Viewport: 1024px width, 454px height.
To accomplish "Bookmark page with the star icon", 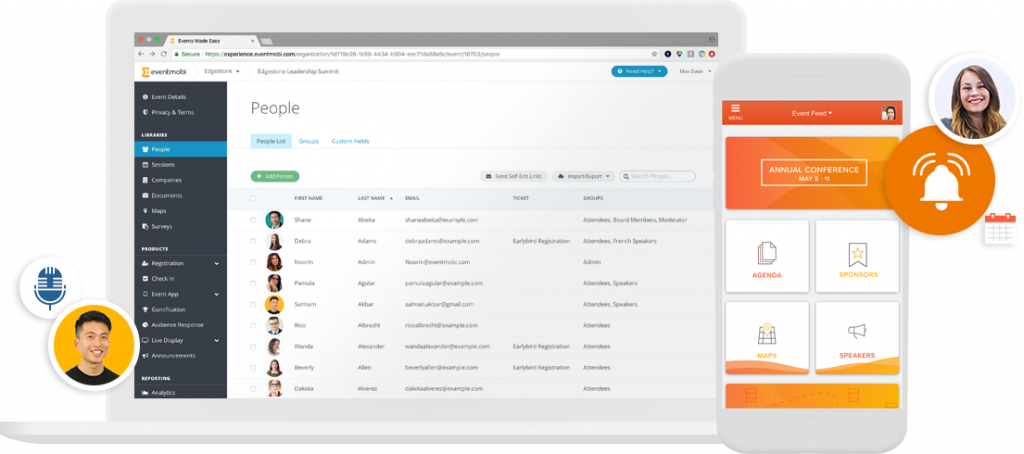I will pyautogui.click(x=654, y=53).
